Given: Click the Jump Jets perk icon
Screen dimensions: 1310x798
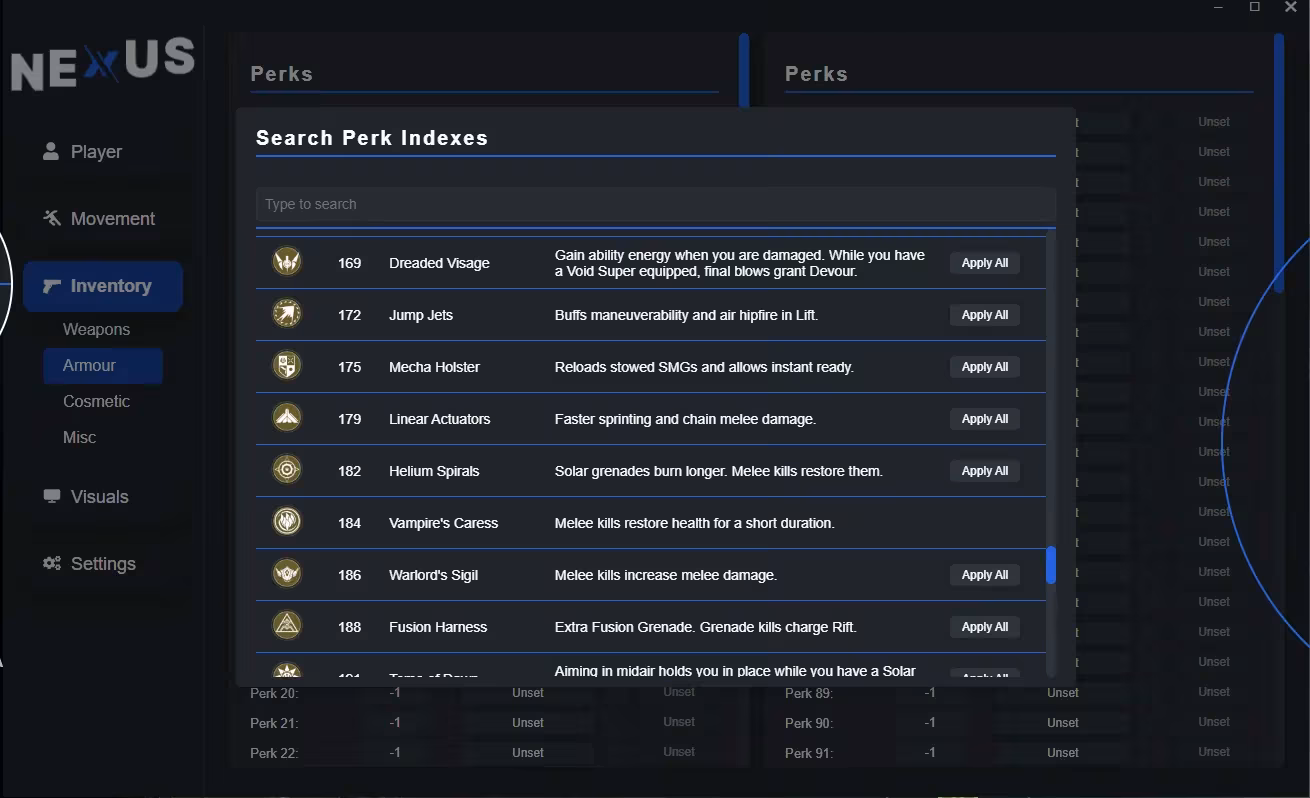Looking at the screenshot, I should point(287,314).
